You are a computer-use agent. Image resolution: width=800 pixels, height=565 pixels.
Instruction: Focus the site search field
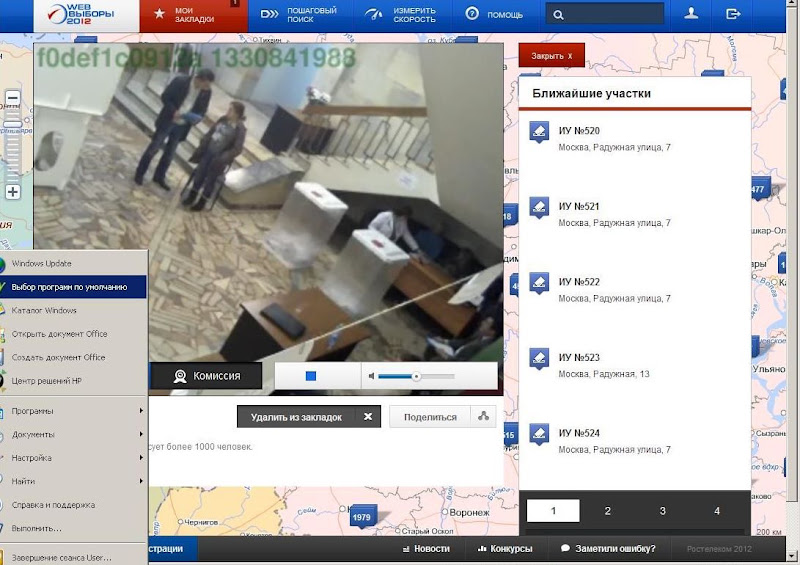click(605, 14)
